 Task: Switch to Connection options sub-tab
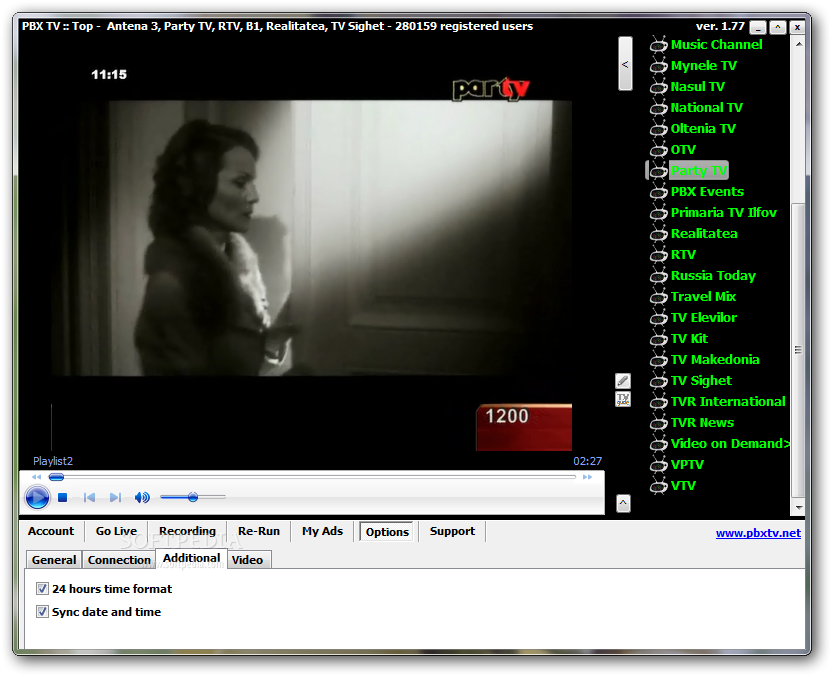click(x=119, y=560)
